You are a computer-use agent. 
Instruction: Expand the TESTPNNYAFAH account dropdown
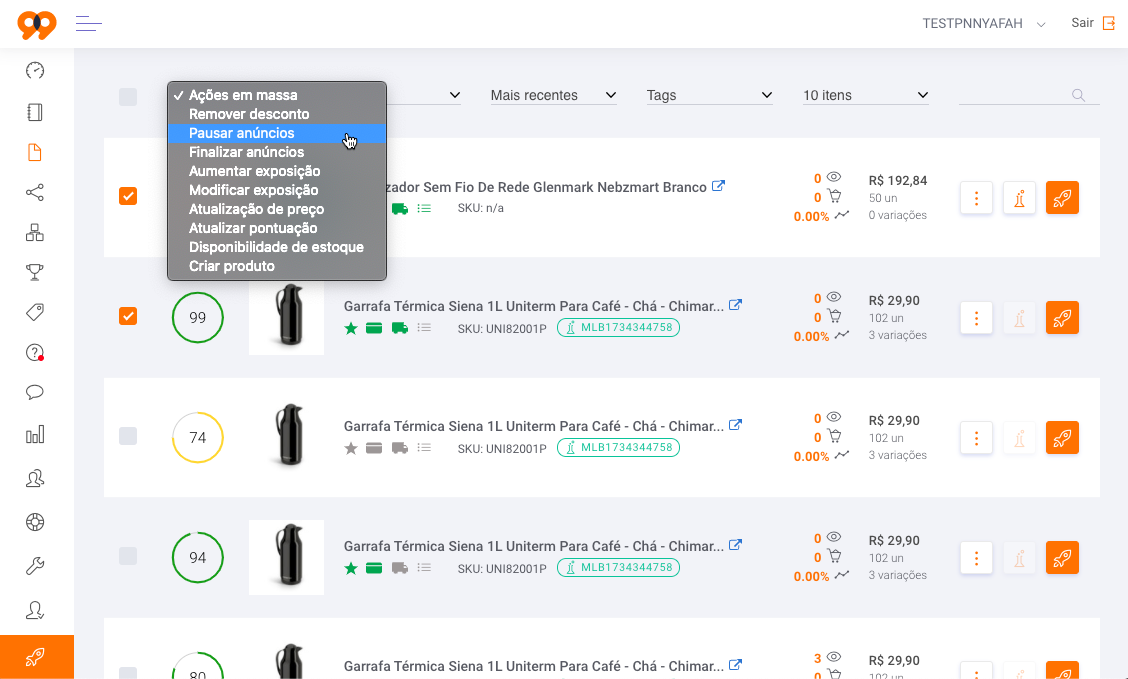[x=983, y=24]
